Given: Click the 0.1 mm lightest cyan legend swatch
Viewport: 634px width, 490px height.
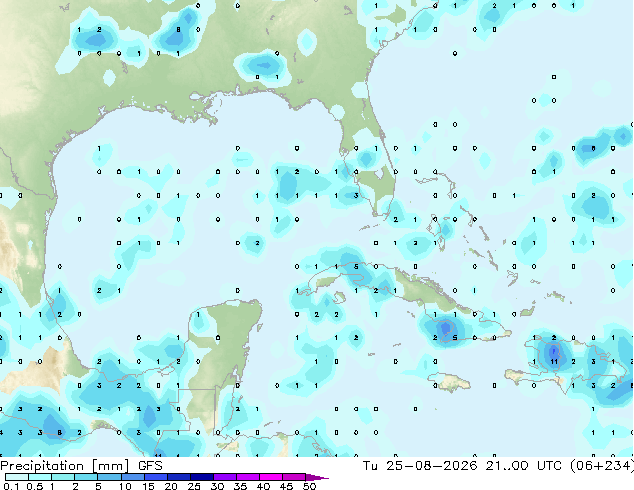Looking at the screenshot, I should click(x=17, y=477).
